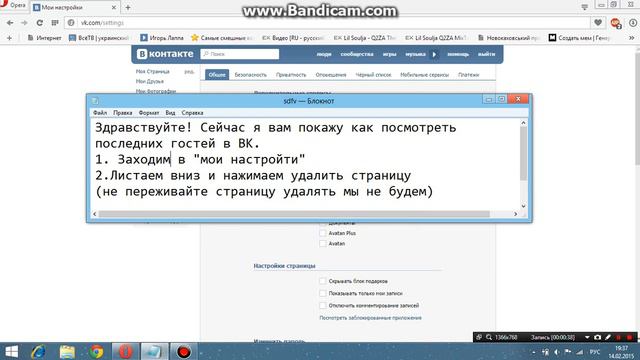Image resolution: width=640 pixels, height=360 pixels.
Task: Open Bandicam recorder from the taskbar
Action: click(184, 352)
